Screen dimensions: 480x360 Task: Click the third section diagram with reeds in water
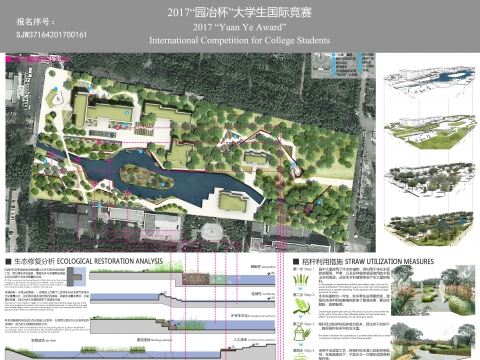tap(182, 324)
